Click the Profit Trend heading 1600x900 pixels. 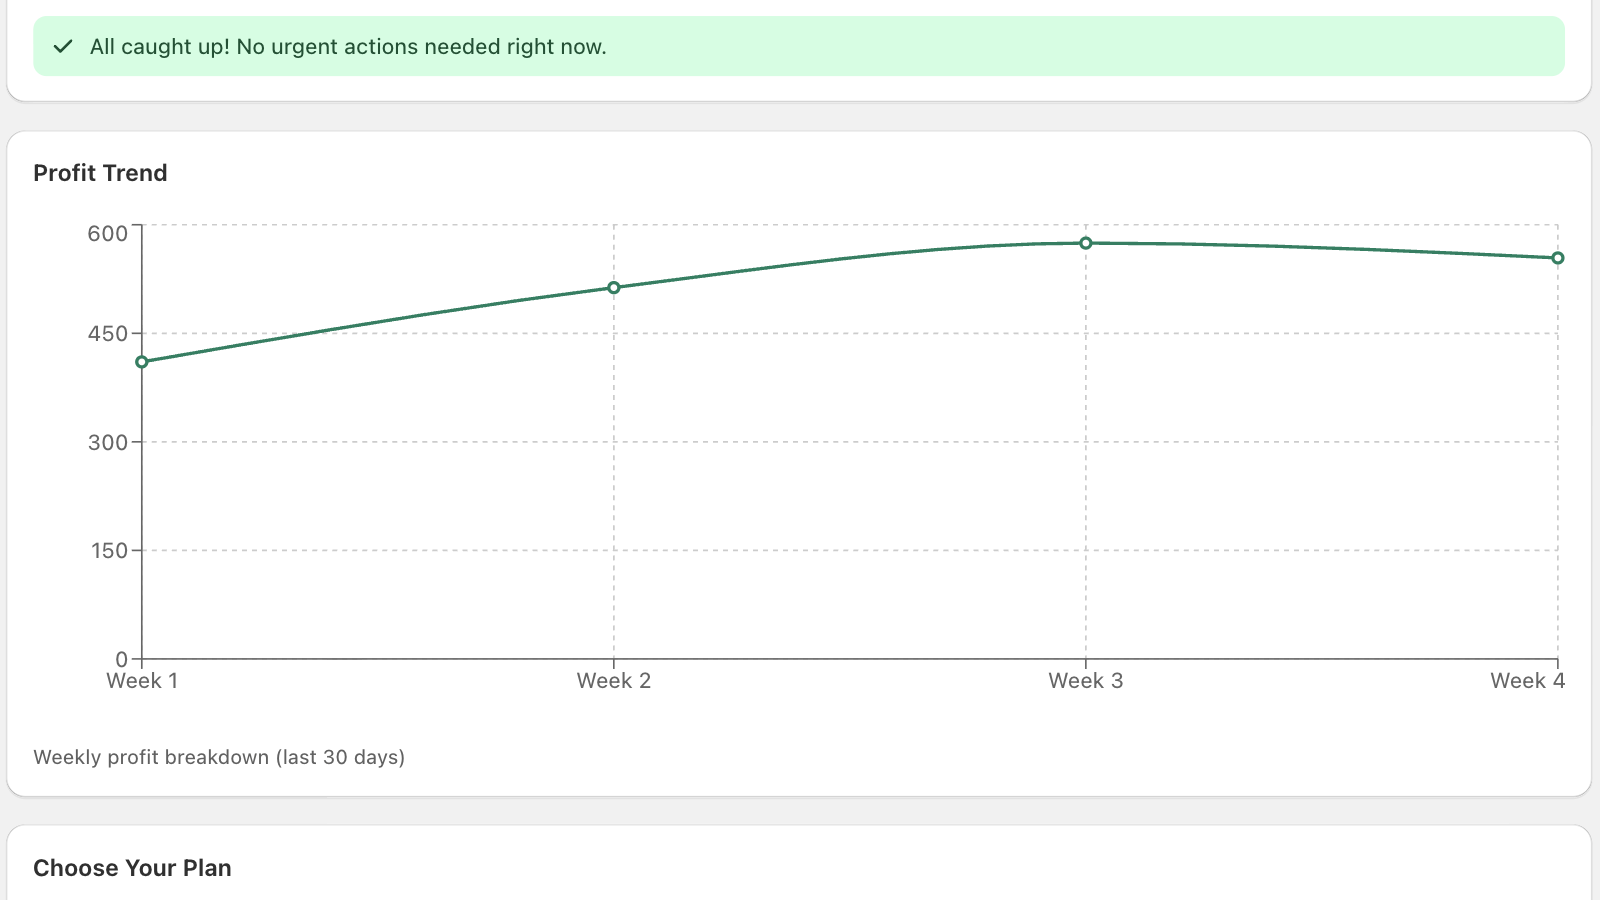pos(100,173)
